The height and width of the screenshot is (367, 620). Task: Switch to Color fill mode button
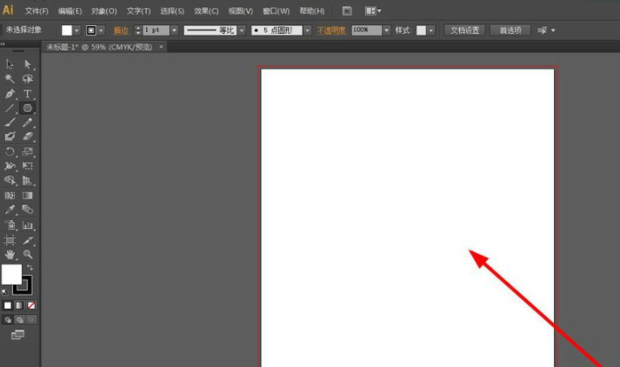[8, 306]
